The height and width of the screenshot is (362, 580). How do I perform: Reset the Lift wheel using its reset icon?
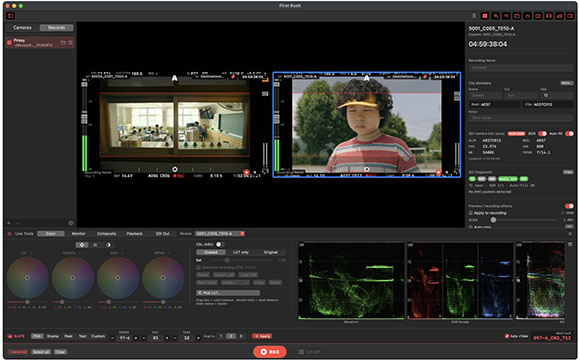coord(31,253)
